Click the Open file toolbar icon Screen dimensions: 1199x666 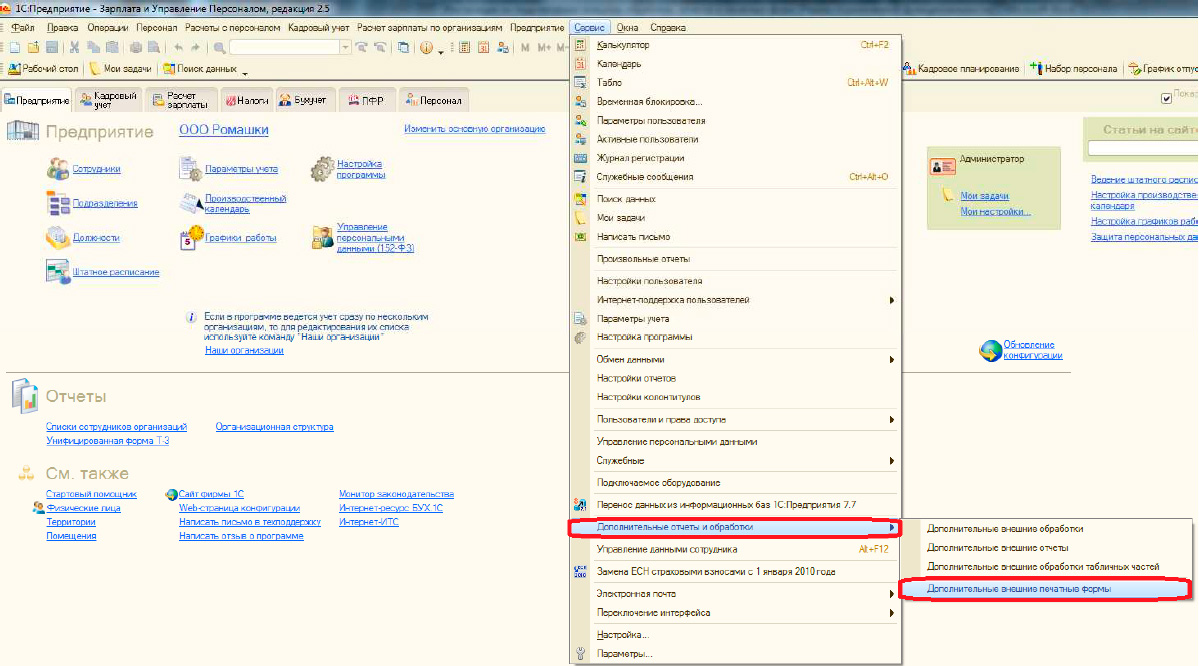tap(34, 47)
